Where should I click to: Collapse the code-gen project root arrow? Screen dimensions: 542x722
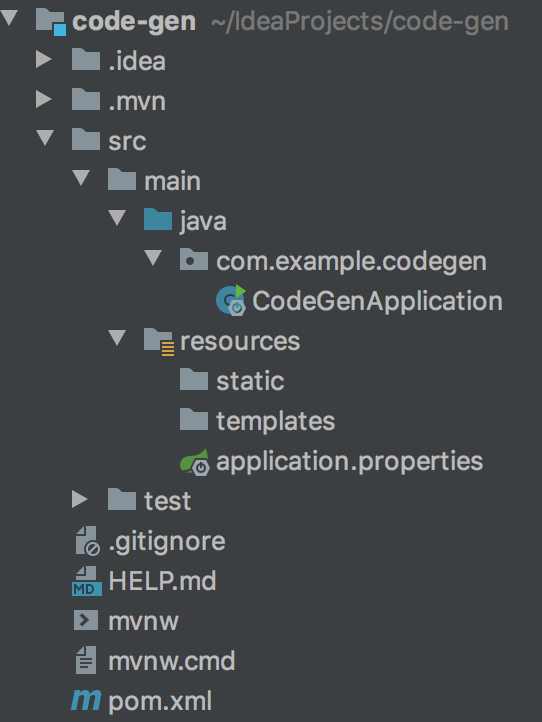tap(9, 18)
